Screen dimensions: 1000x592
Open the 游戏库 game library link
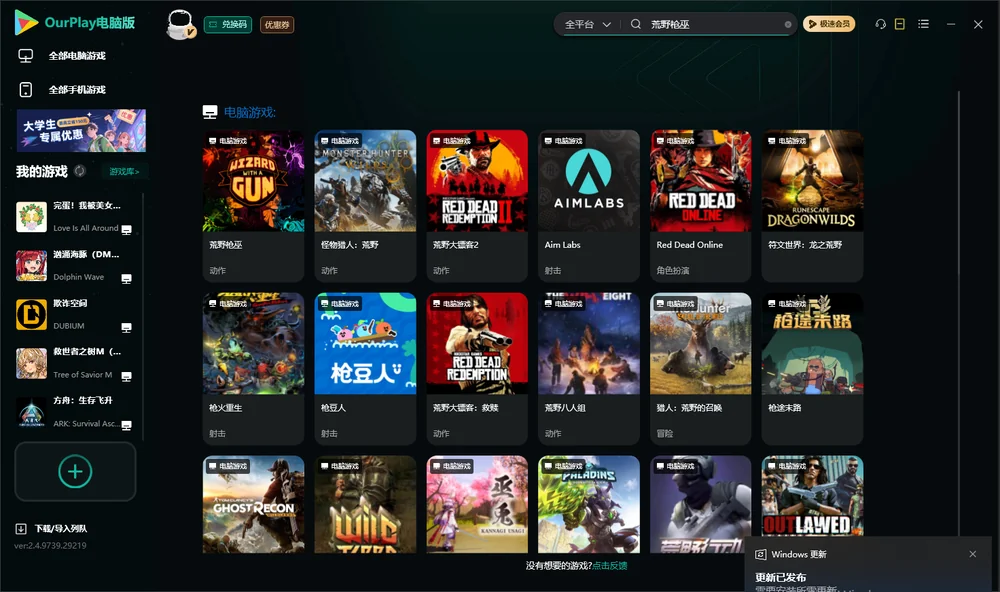124,171
